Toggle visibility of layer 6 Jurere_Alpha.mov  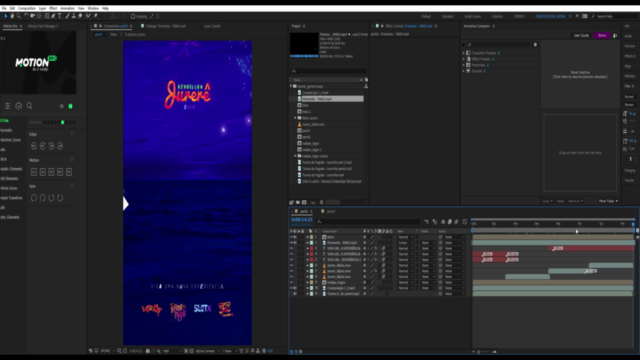coord(291,265)
